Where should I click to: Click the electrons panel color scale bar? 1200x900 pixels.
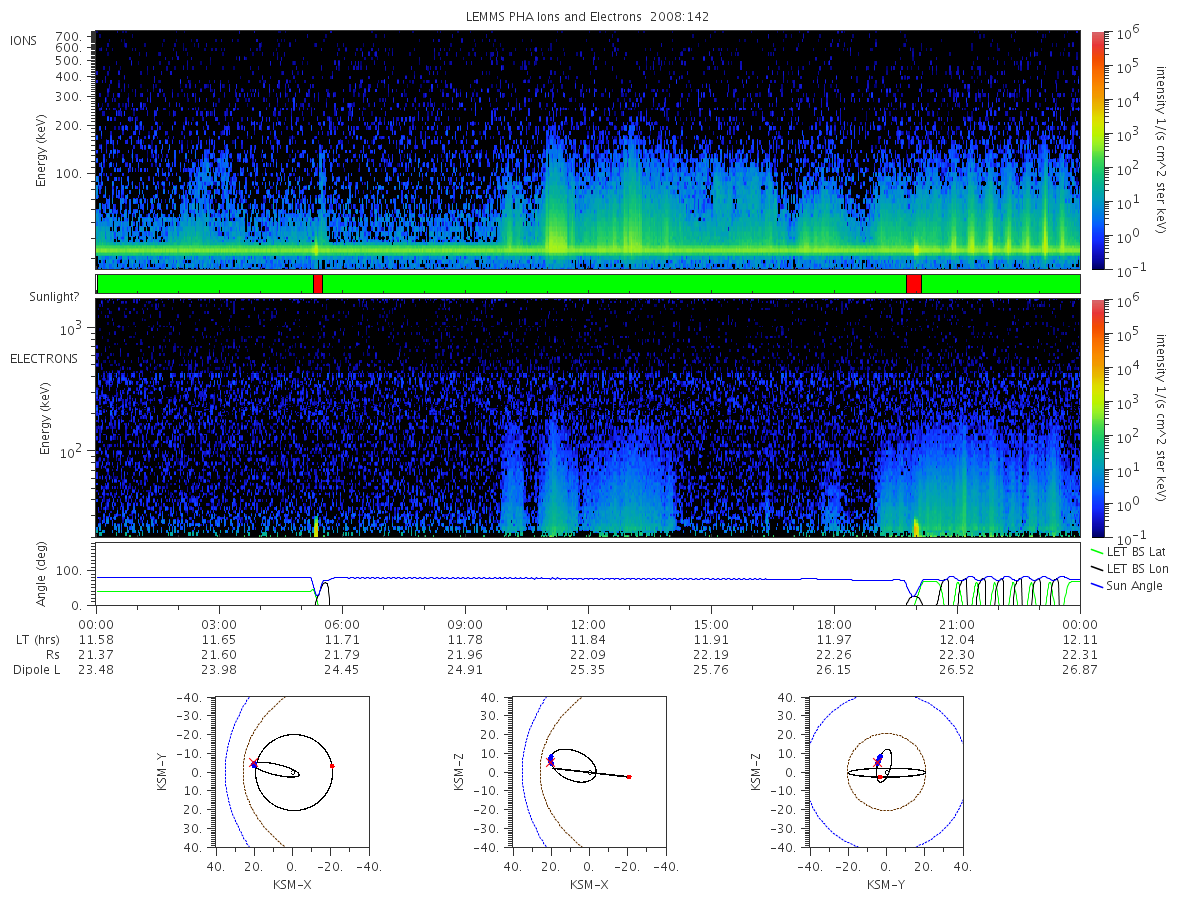[1097, 417]
